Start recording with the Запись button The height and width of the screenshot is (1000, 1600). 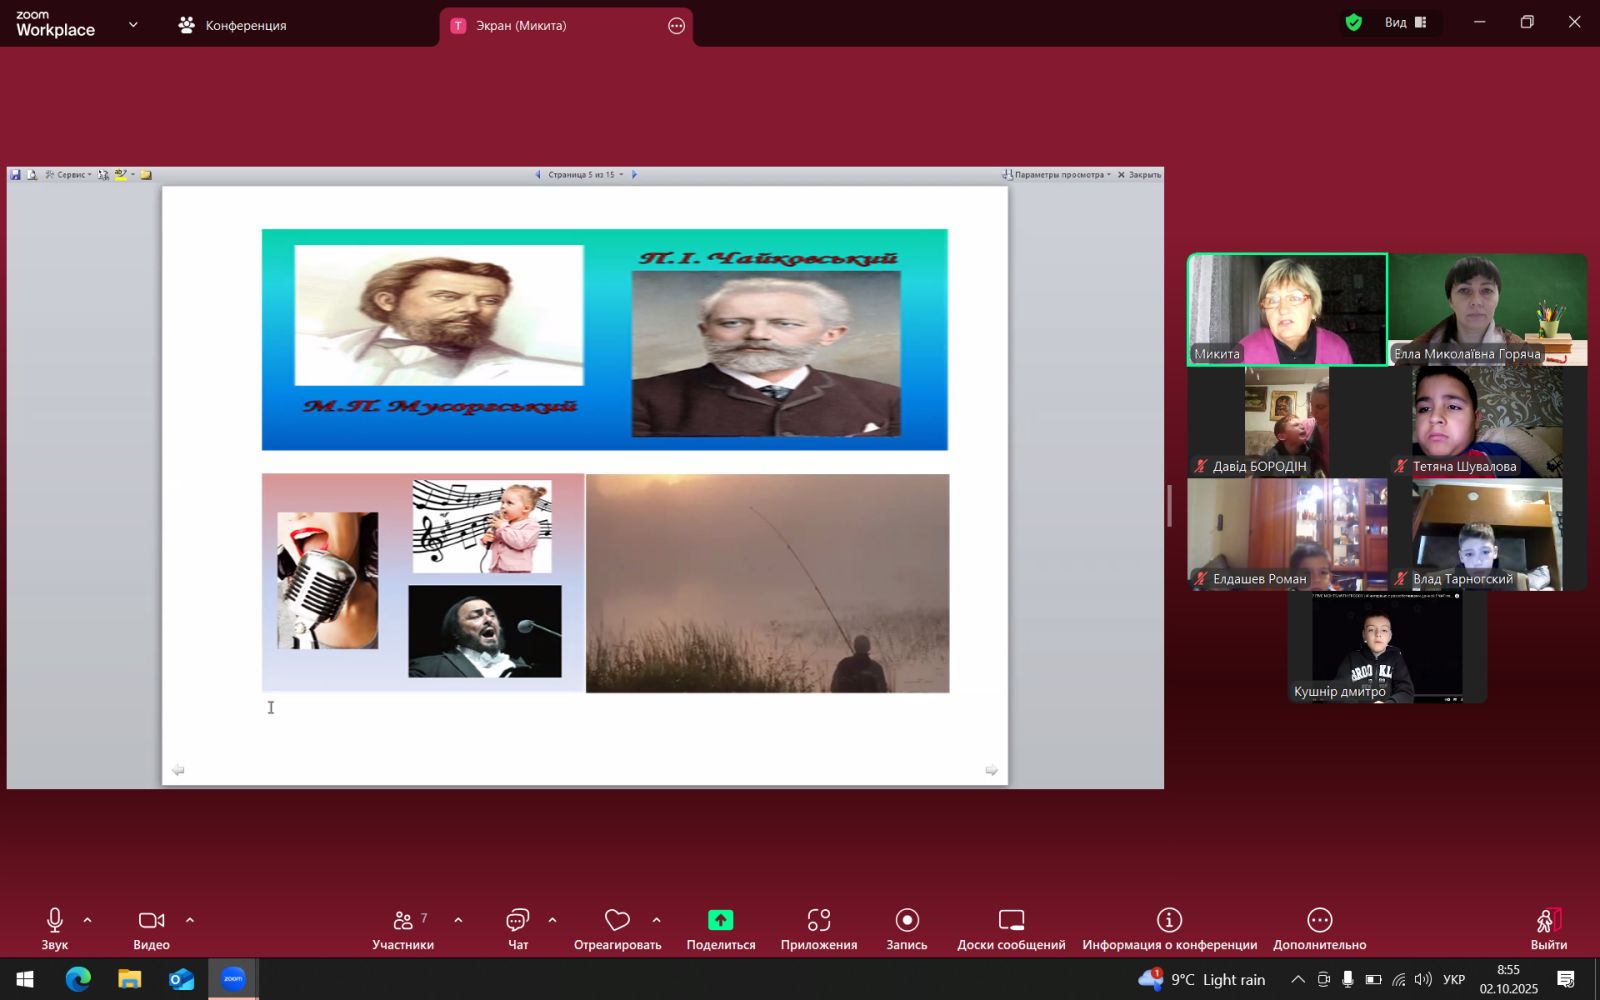[x=906, y=928]
